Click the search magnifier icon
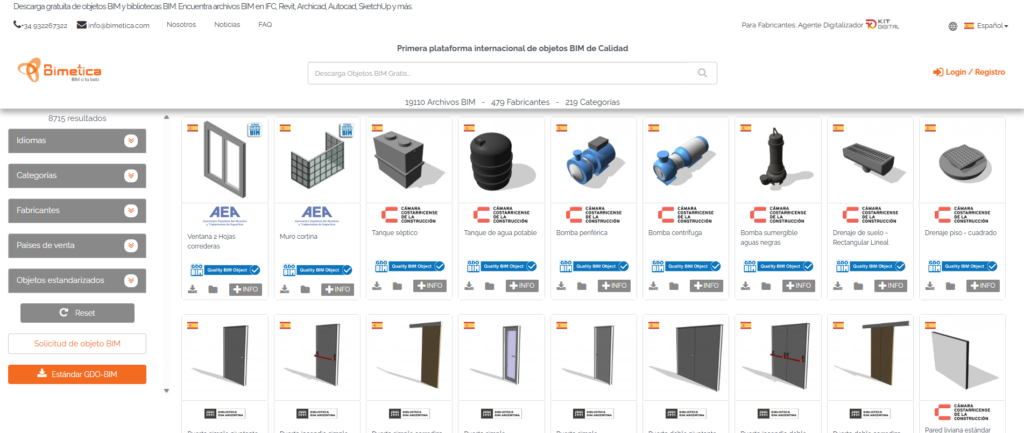 (702, 73)
